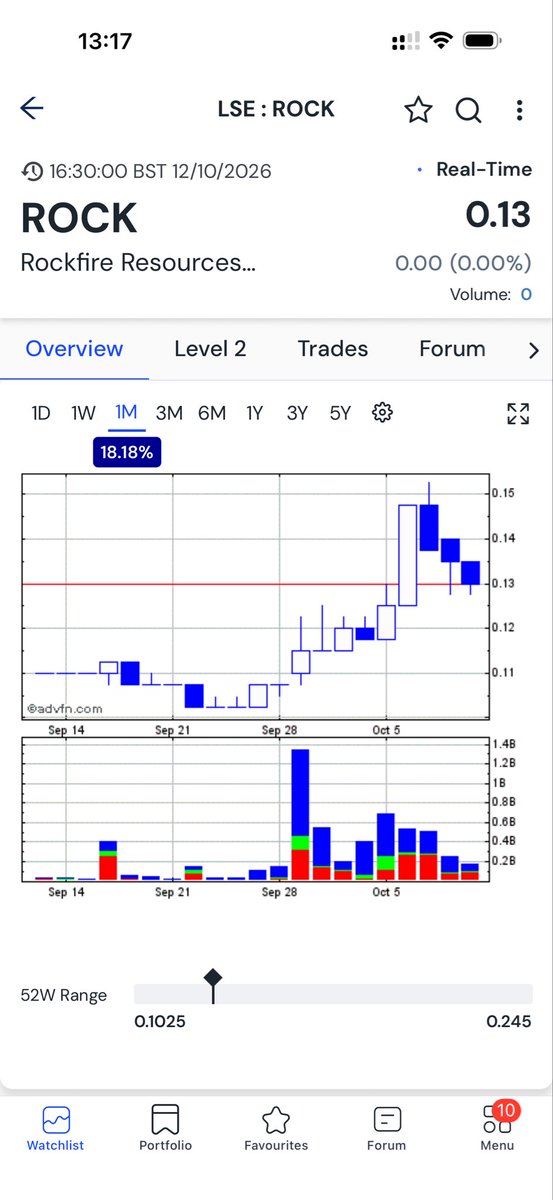Tap the clock history icon beside timestamp
This screenshot has width=553, height=1200.
[x=31, y=171]
